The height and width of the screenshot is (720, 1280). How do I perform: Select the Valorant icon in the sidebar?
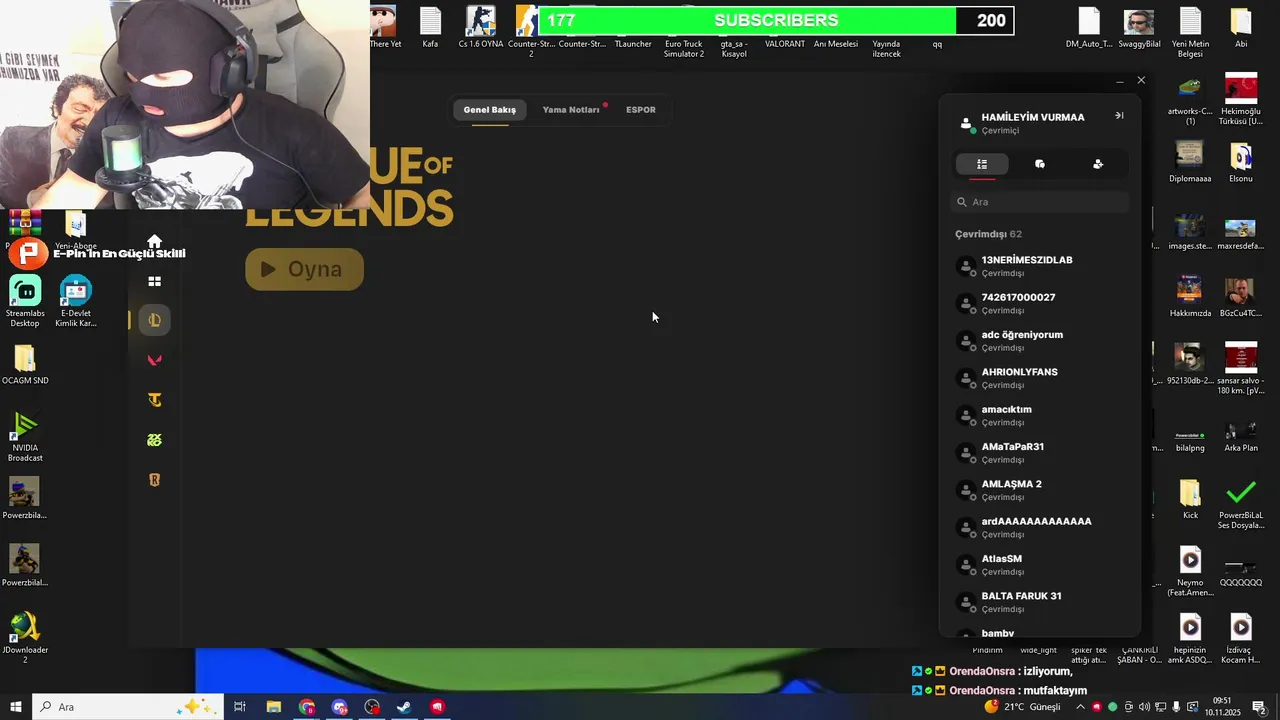tap(154, 360)
